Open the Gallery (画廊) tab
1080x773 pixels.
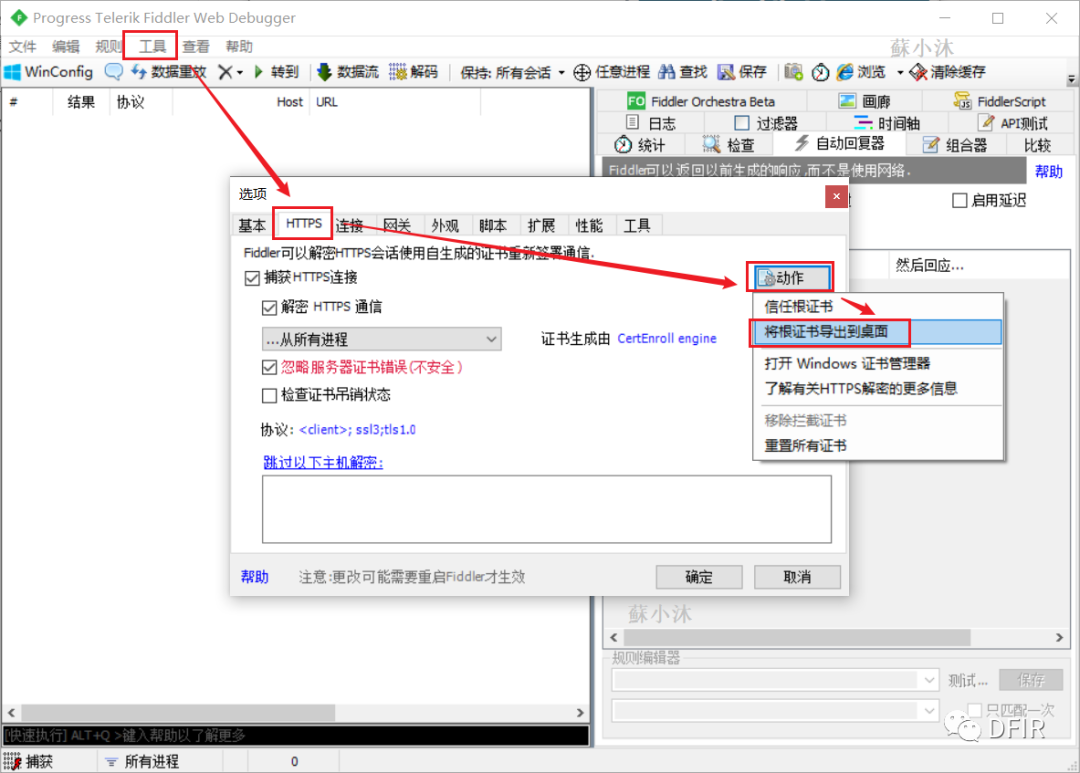(865, 101)
